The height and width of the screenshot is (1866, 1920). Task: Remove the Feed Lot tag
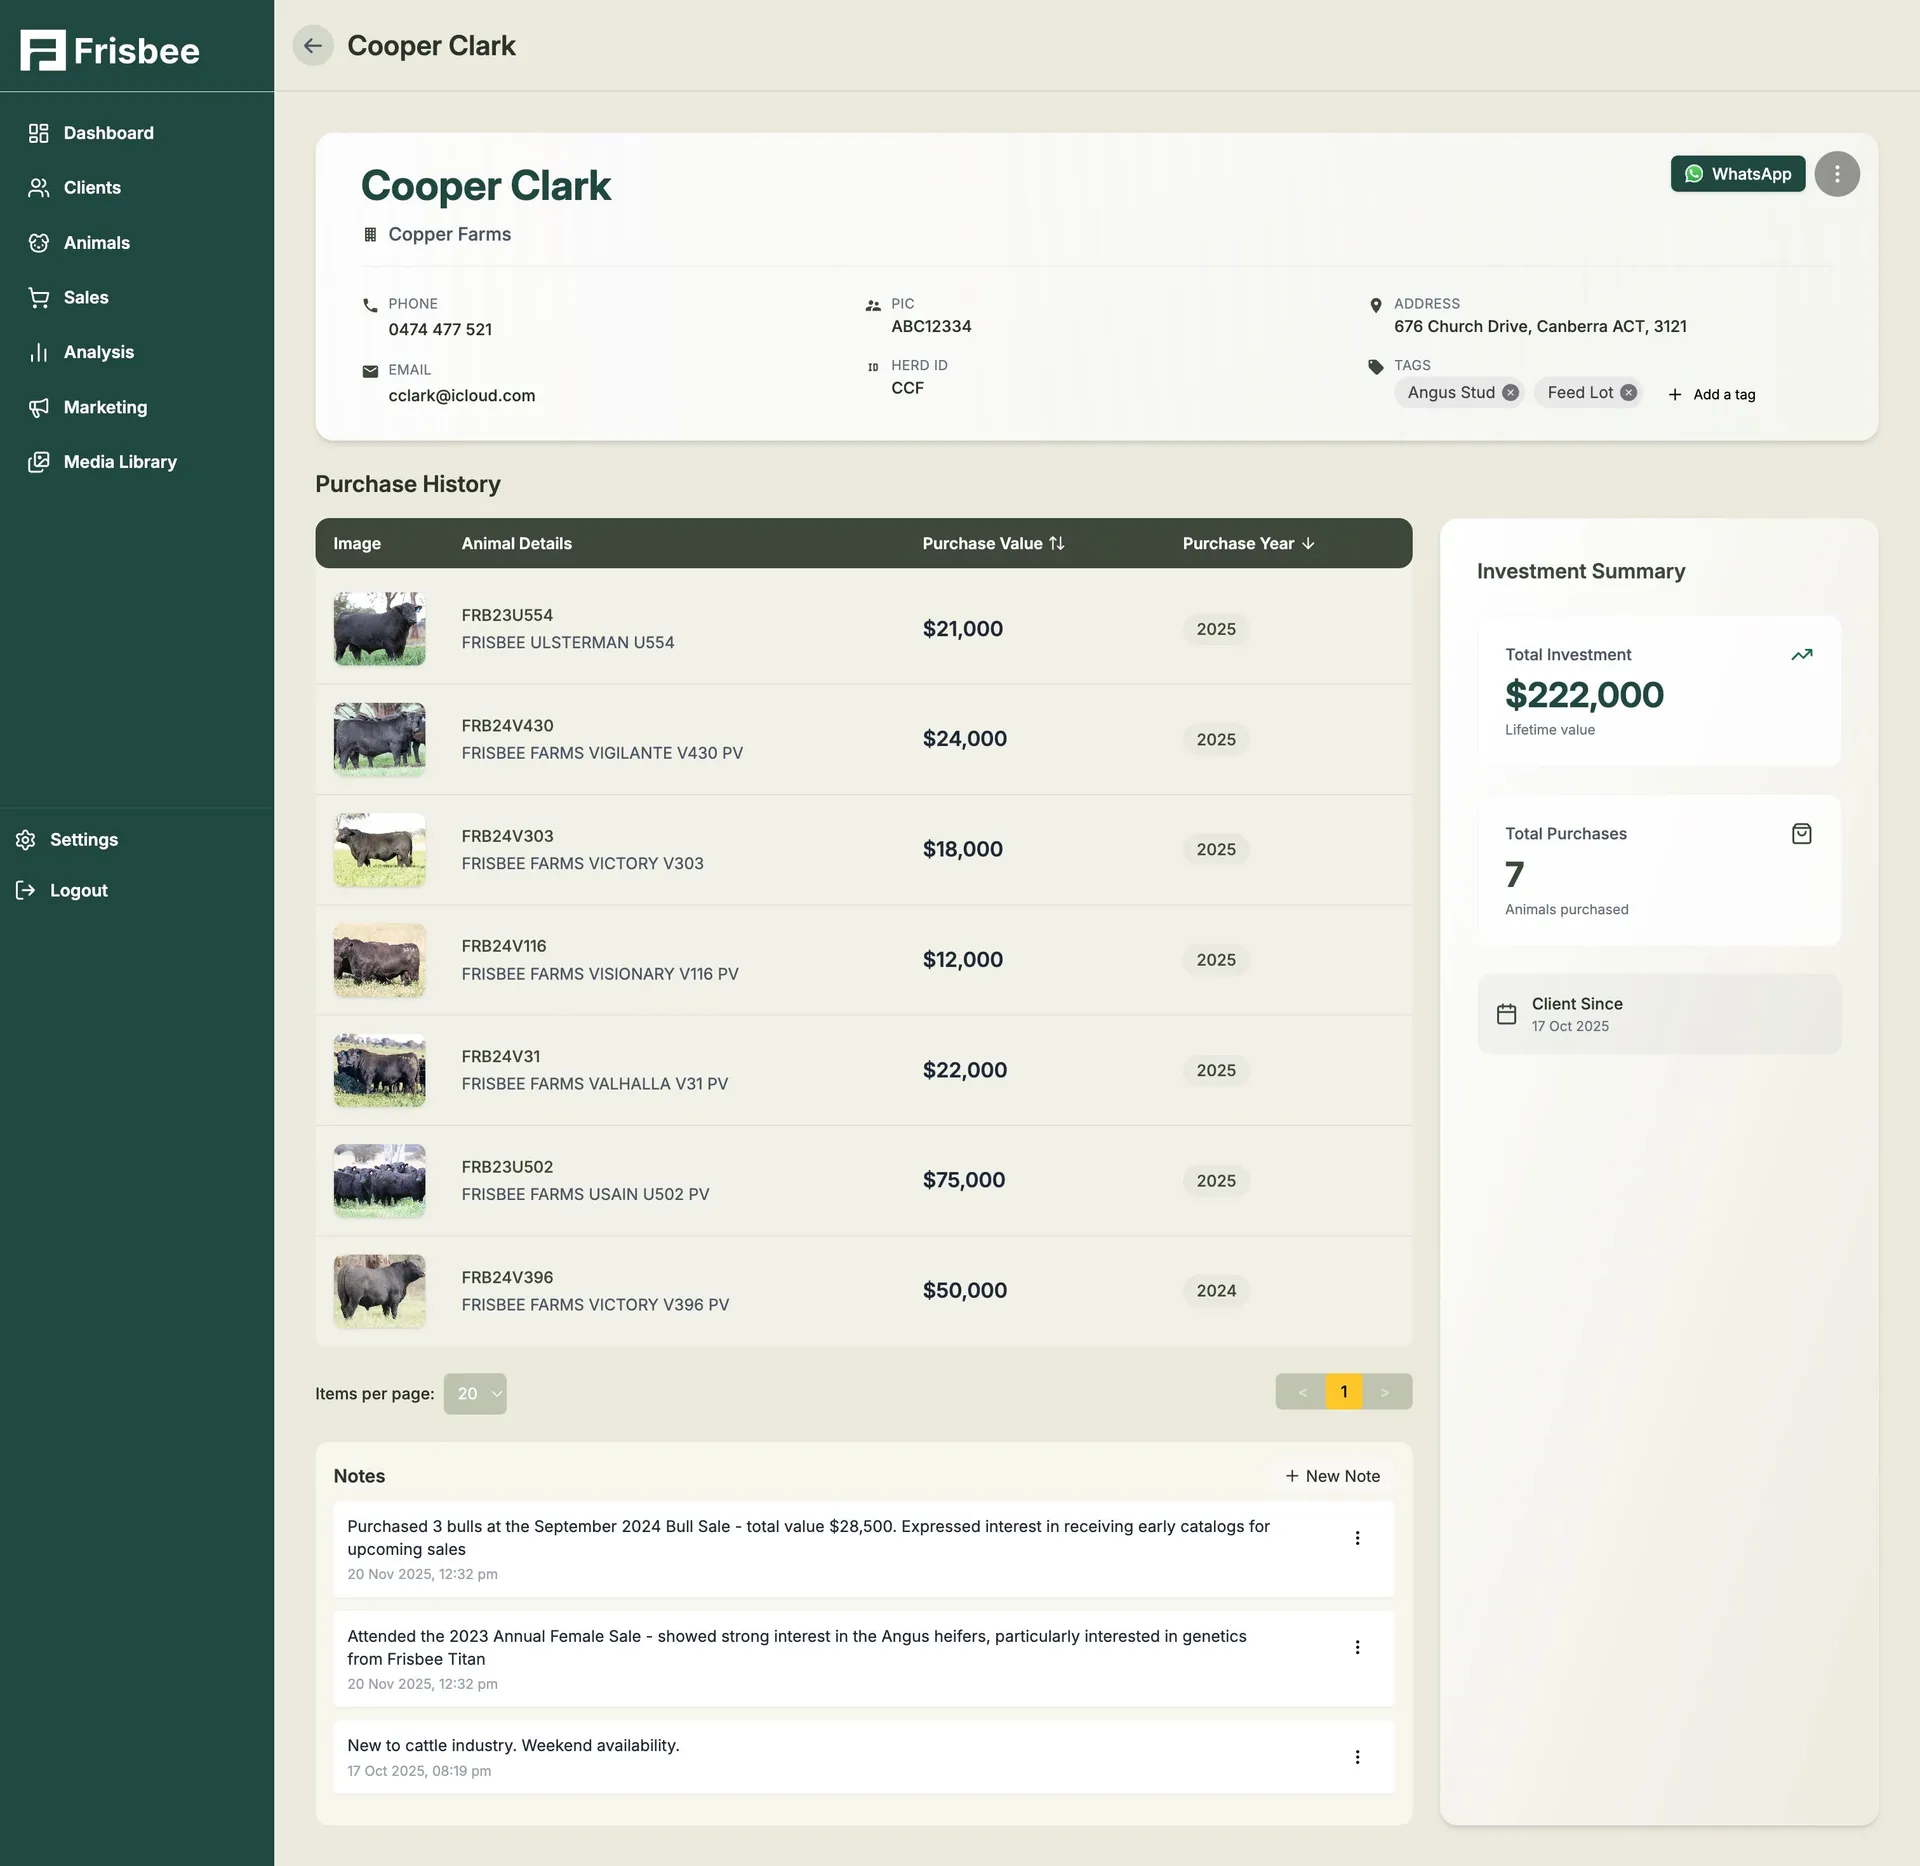[1628, 392]
